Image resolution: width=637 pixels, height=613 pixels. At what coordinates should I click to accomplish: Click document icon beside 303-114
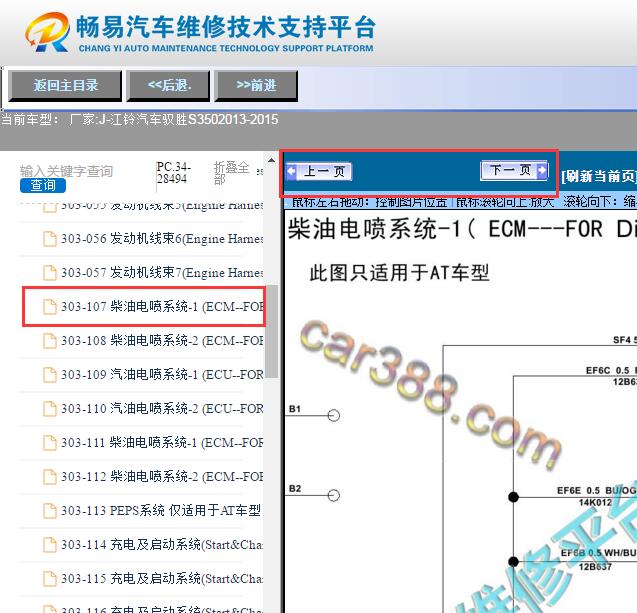coord(50,545)
